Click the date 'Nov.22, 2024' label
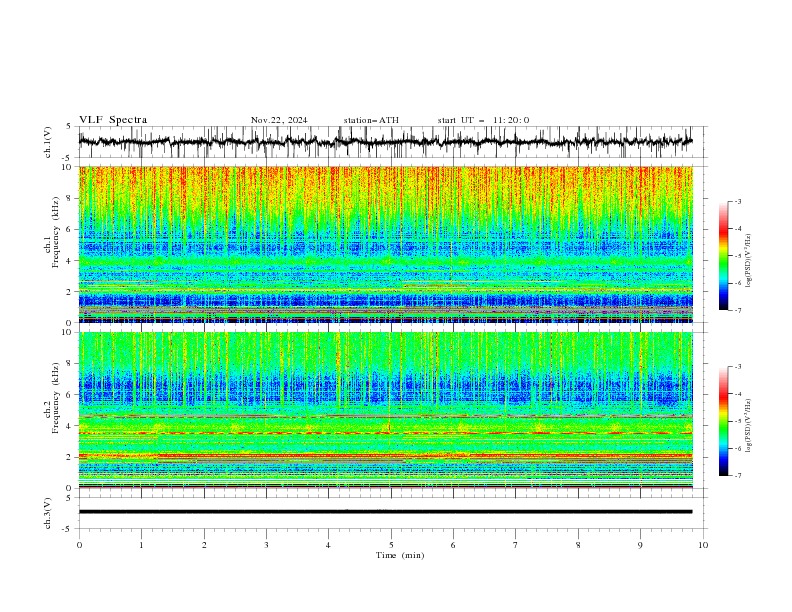The height and width of the screenshot is (612, 792). click(279, 120)
